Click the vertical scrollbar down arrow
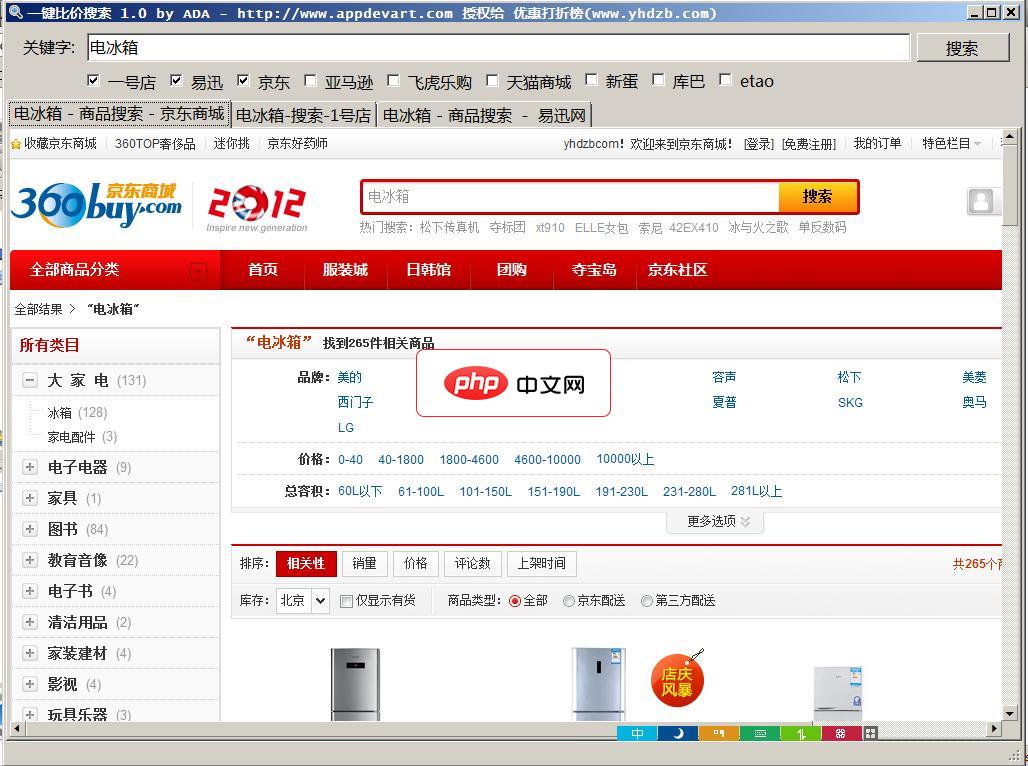 1010,714
